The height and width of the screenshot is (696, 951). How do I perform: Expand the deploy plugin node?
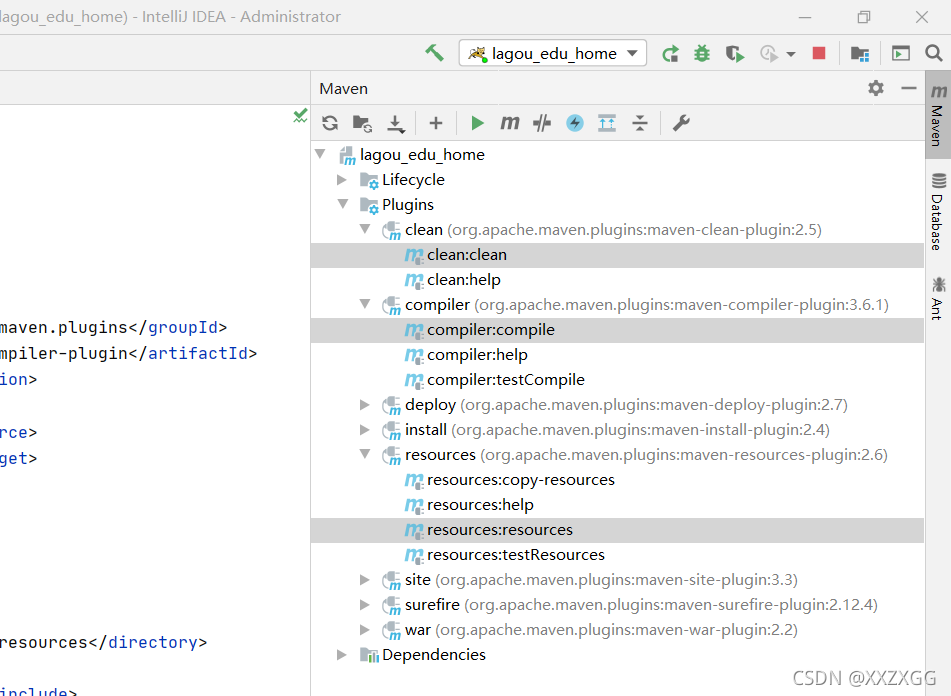(365, 404)
